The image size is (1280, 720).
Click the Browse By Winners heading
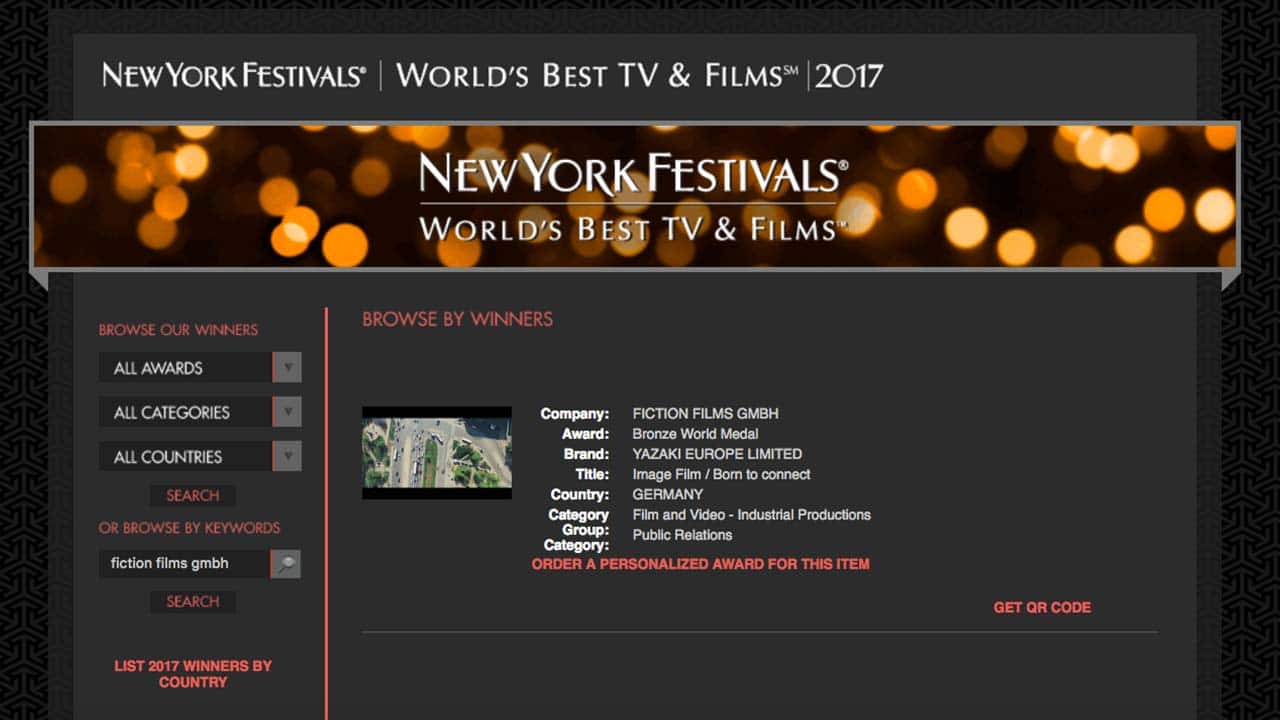[457, 319]
